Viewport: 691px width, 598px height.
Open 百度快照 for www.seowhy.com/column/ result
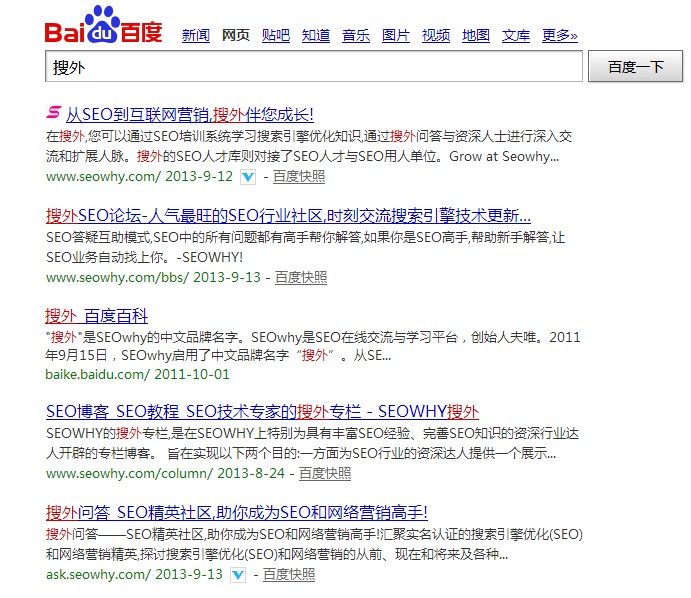(325, 474)
